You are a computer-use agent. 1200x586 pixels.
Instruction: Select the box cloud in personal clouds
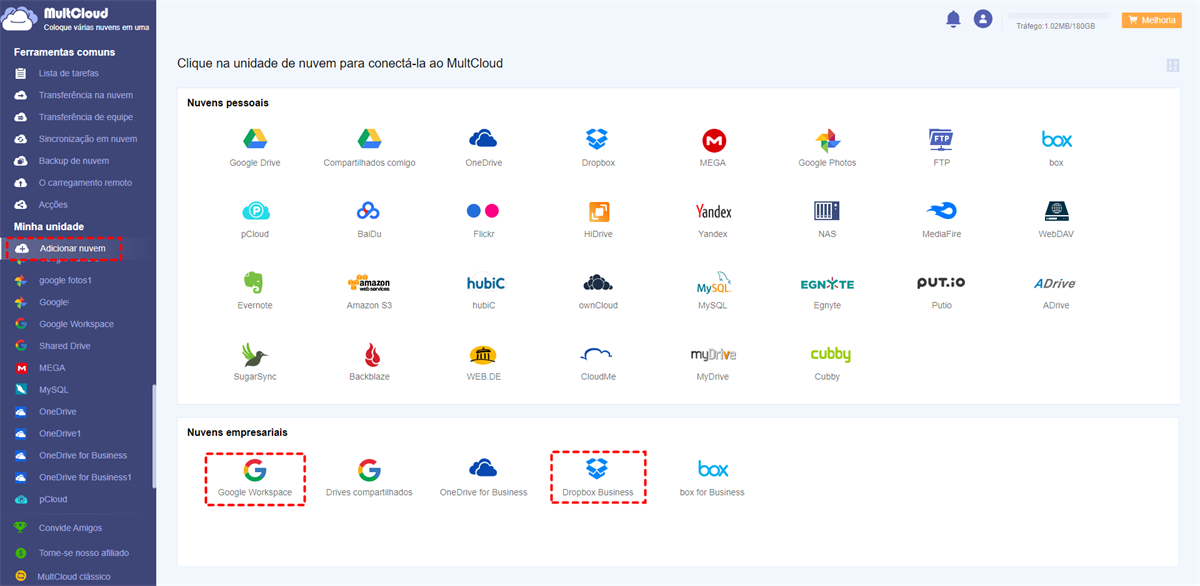tap(1056, 147)
